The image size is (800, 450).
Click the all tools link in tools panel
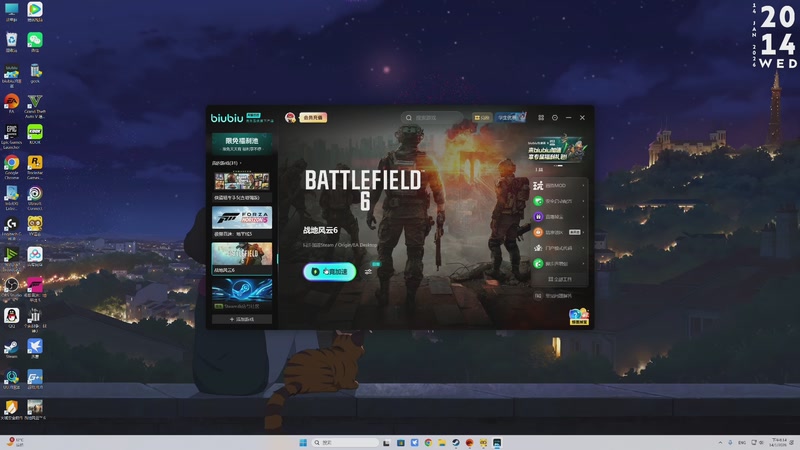tap(560, 279)
